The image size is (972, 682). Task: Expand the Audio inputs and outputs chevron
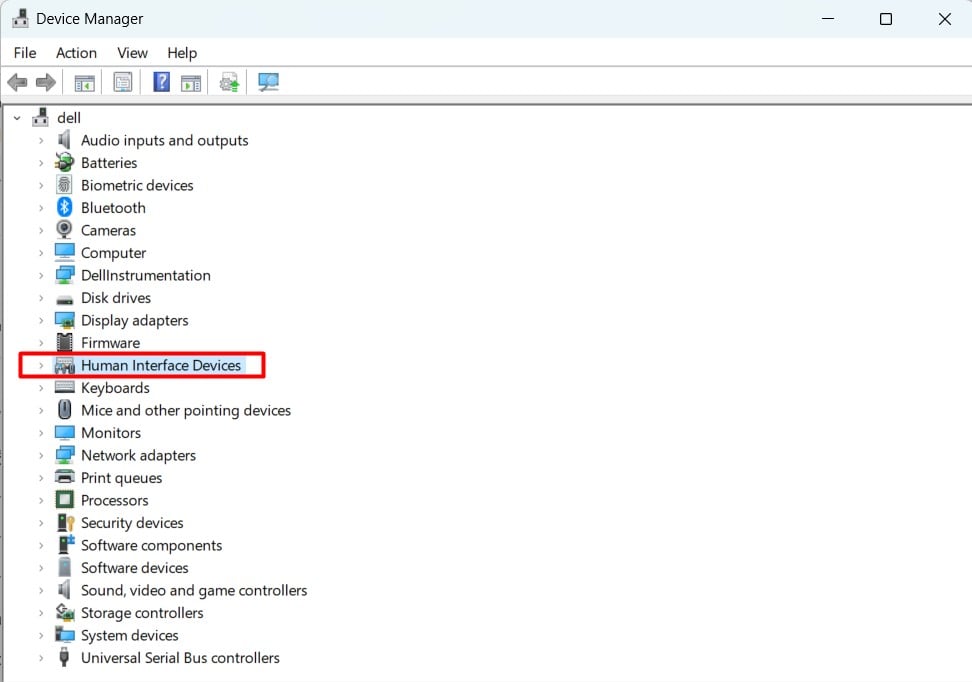pos(41,141)
